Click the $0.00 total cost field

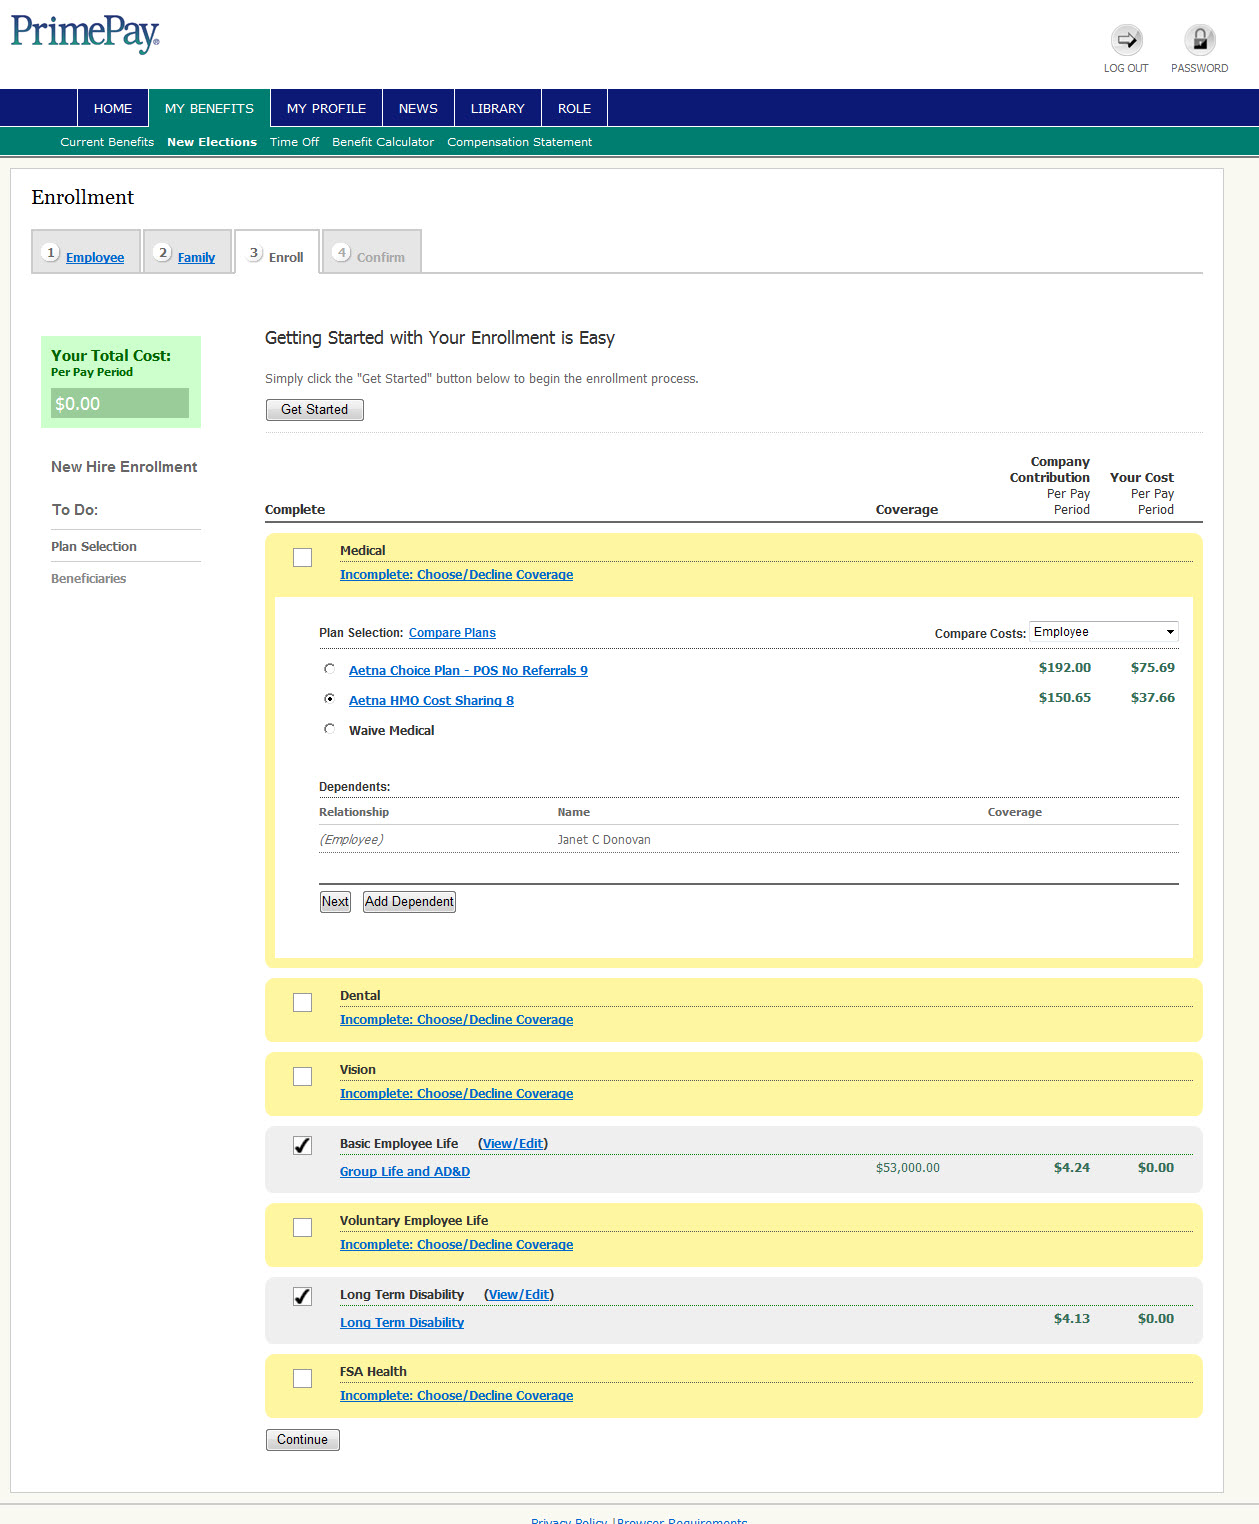[120, 403]
